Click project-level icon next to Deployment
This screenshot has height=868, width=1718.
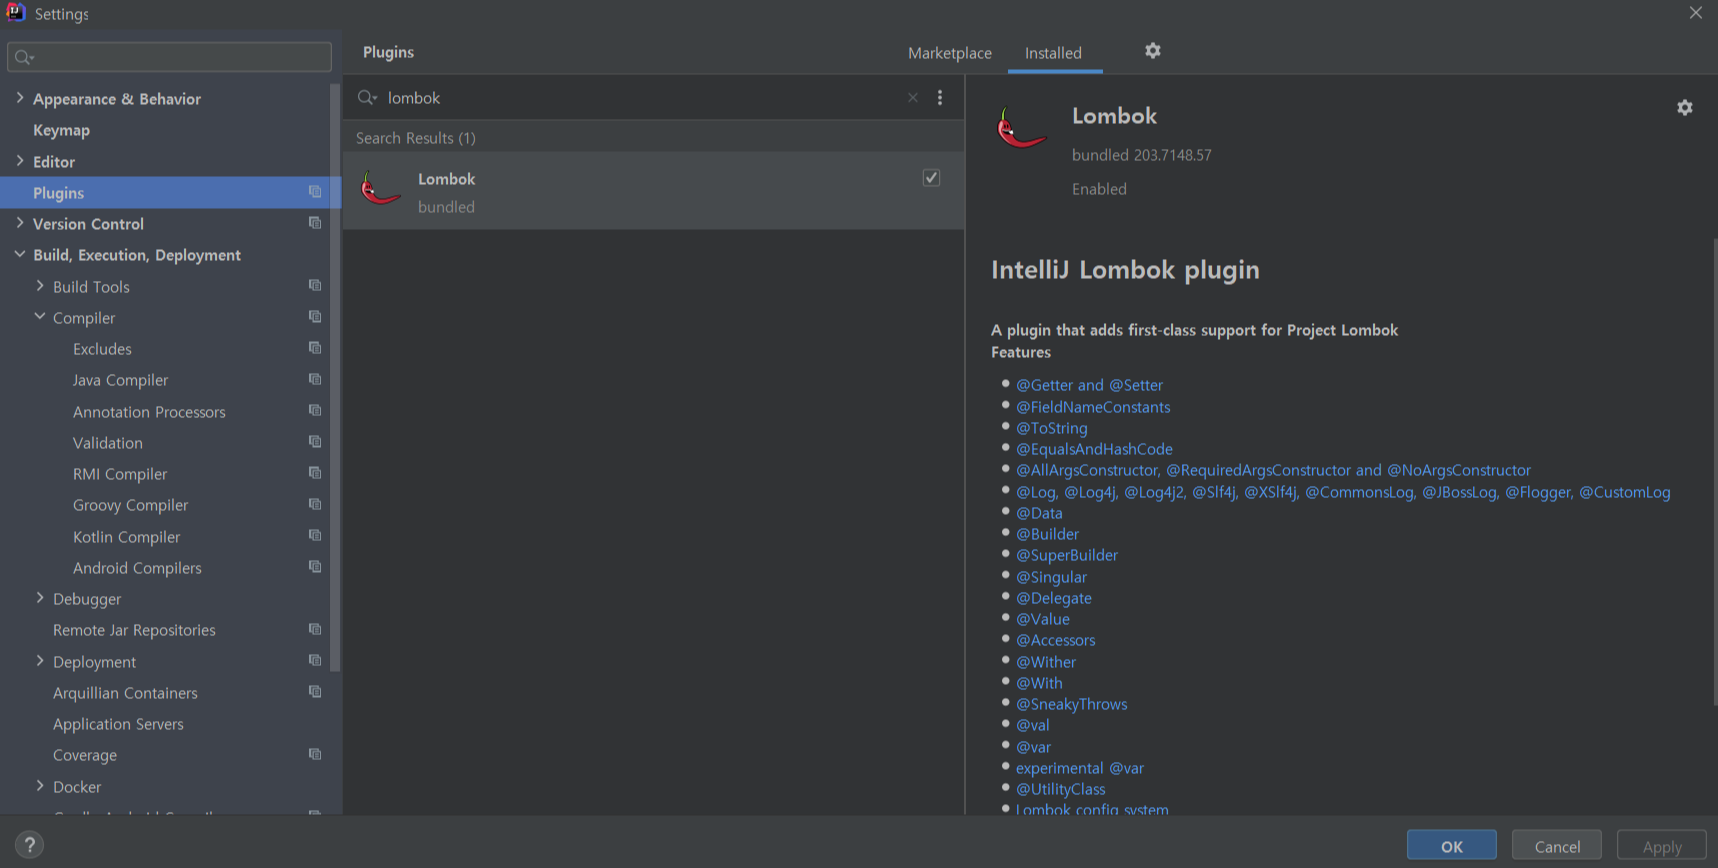point(315,661)
